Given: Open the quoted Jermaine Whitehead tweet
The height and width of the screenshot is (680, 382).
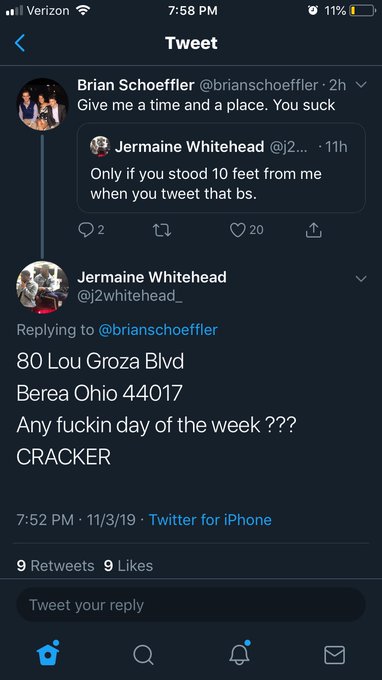Looking at the screenshot, I should click(221, 168).
